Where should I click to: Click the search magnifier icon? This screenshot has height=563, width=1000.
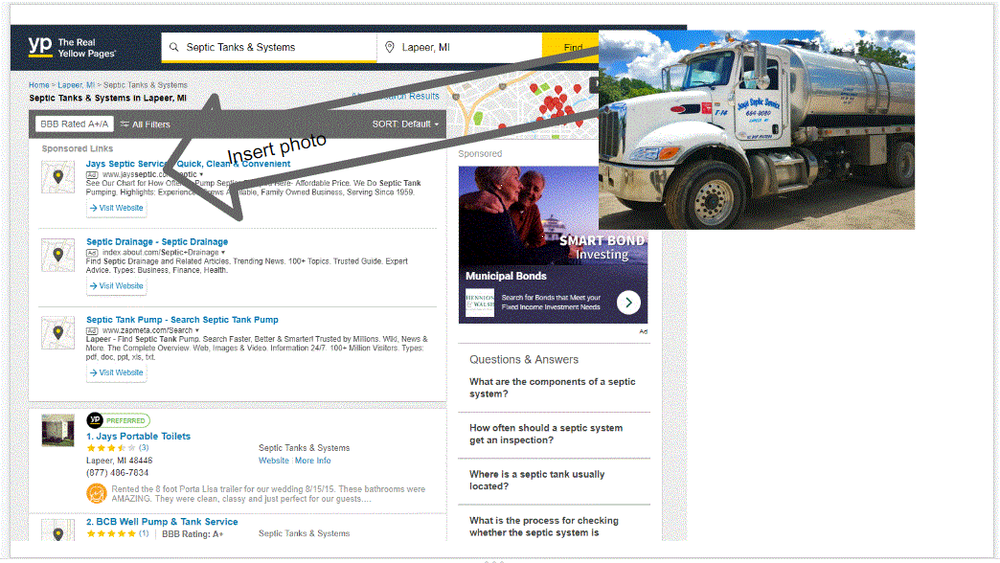click(173, 47)
